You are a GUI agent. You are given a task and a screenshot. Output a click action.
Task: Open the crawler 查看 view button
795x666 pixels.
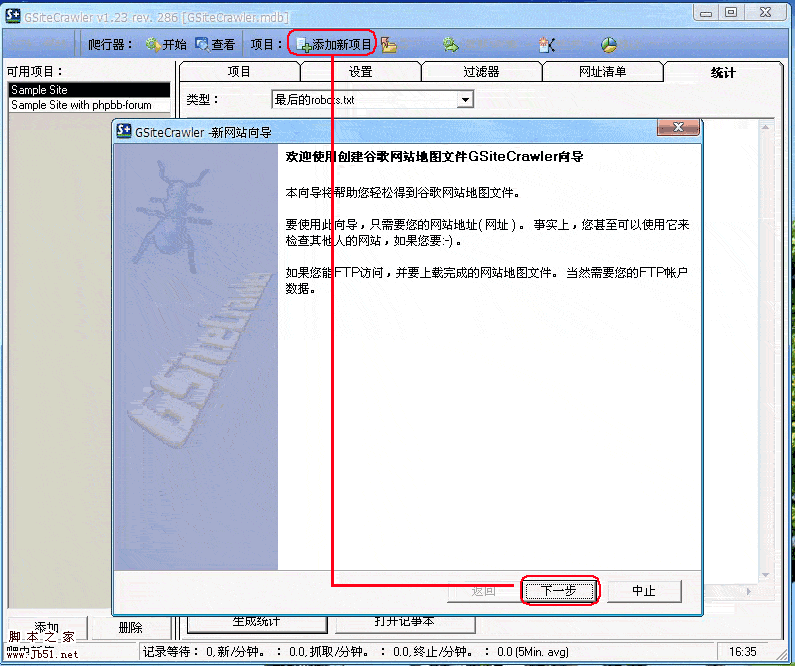[x=215, y=45]
